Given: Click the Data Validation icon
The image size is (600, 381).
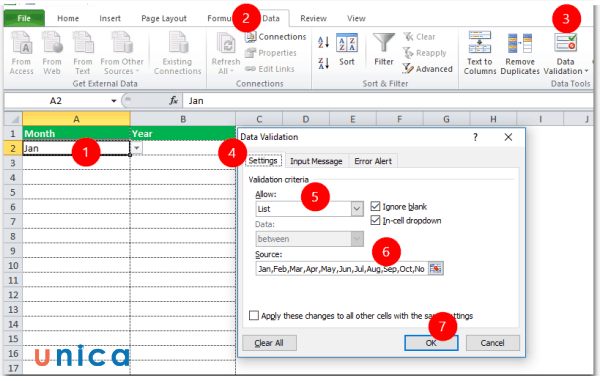Looking at the screenshot, I should (x=566, y=43).
